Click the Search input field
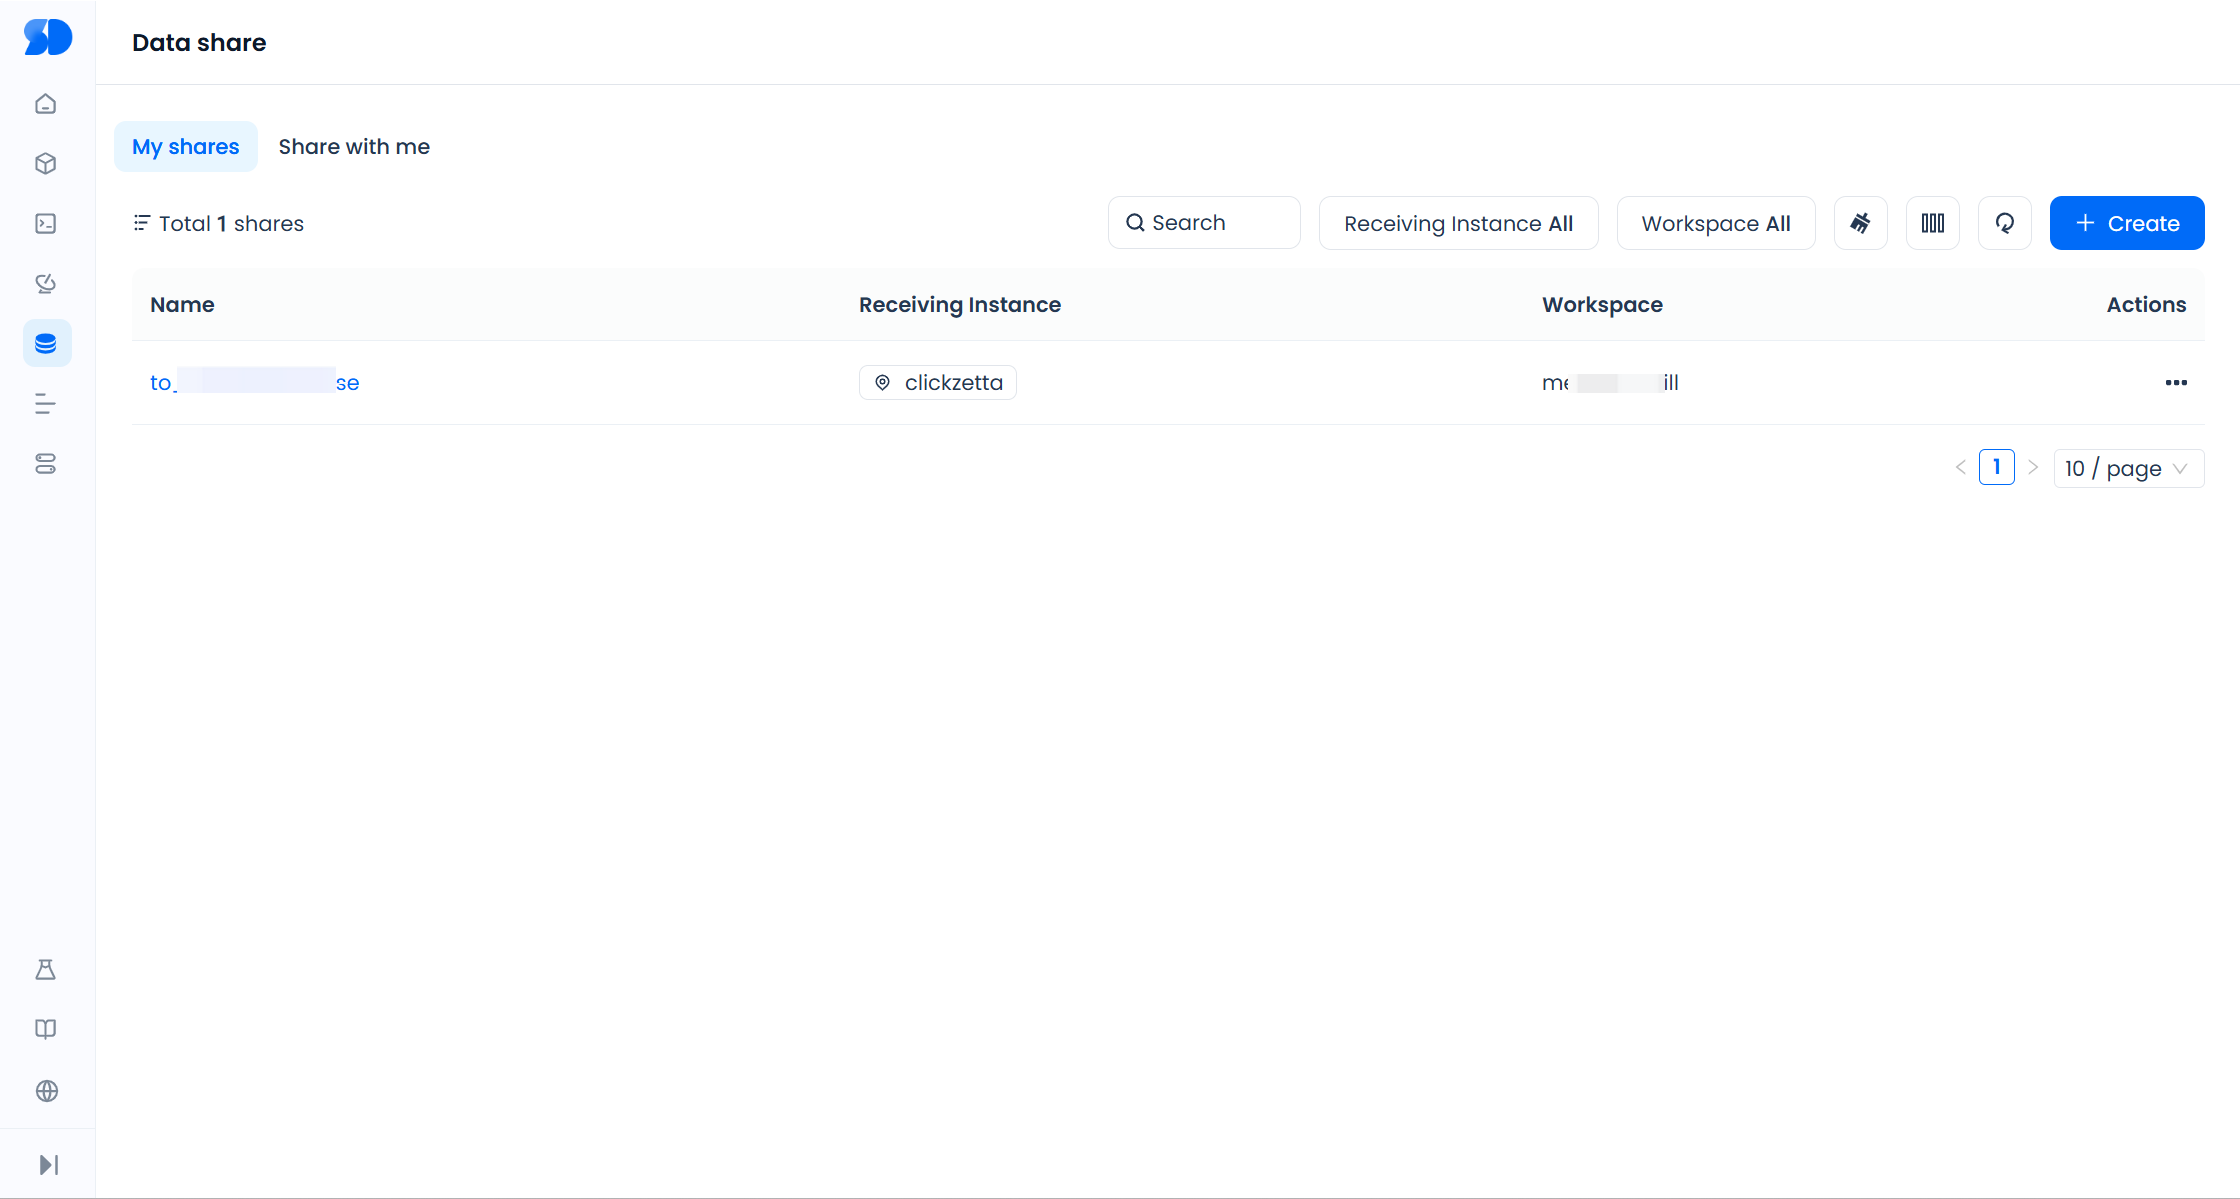 click(x=1204, y=223)
